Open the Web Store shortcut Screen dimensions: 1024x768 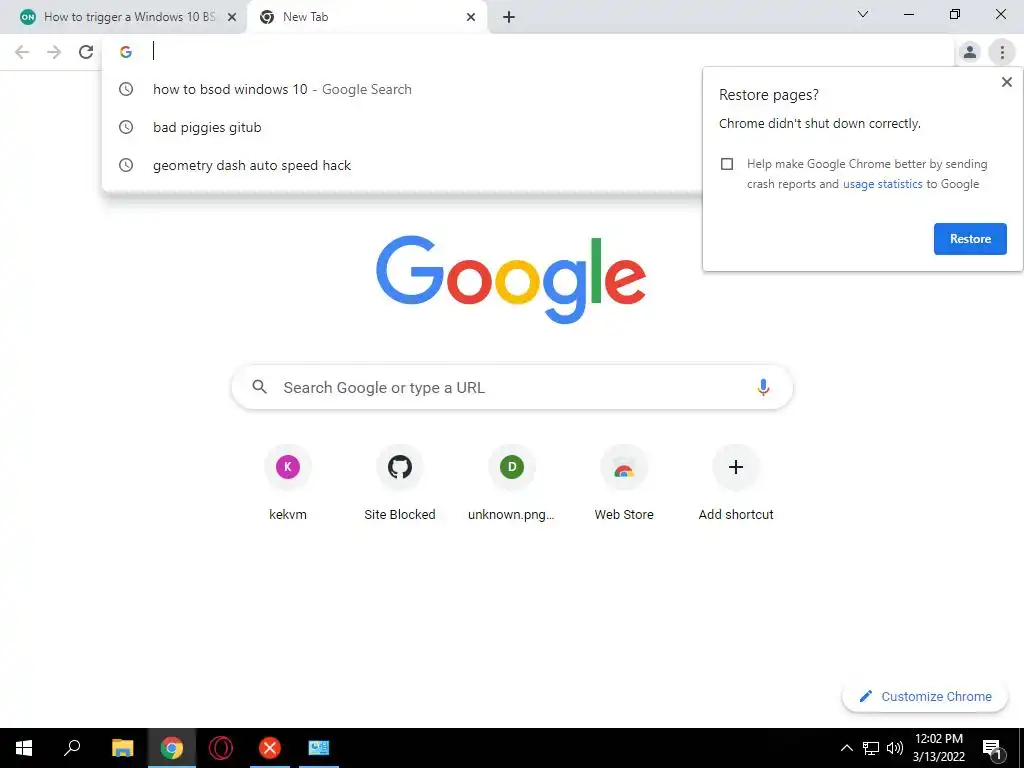tap(624, 483)
